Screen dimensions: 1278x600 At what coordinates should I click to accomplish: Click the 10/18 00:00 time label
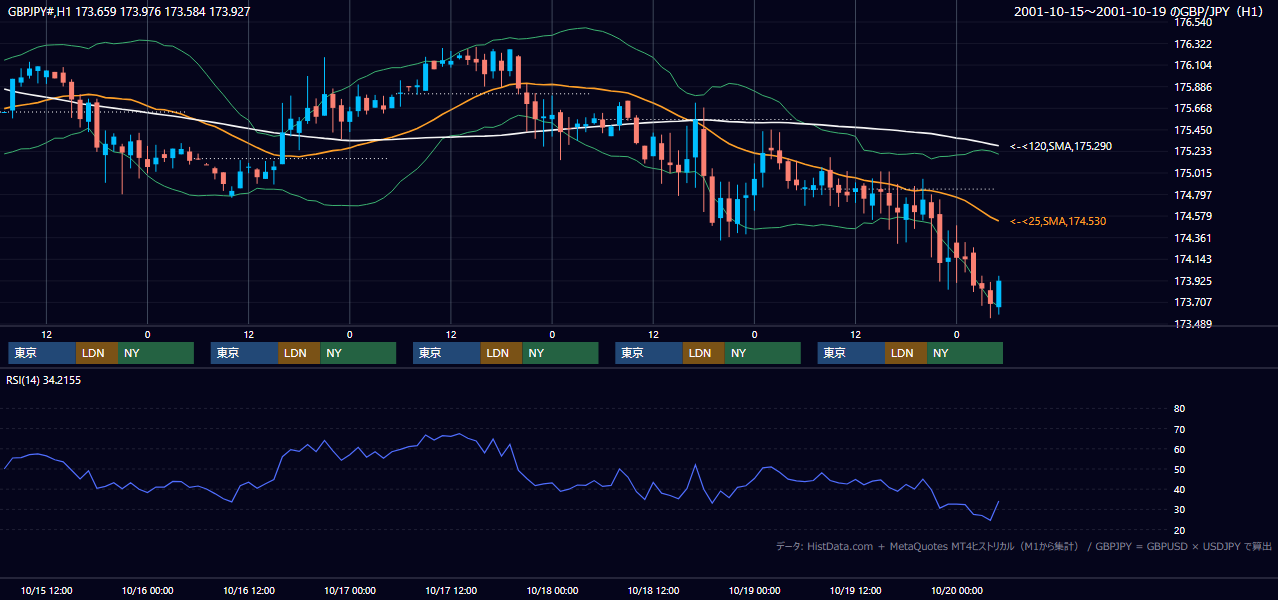[x=552, y=590]
